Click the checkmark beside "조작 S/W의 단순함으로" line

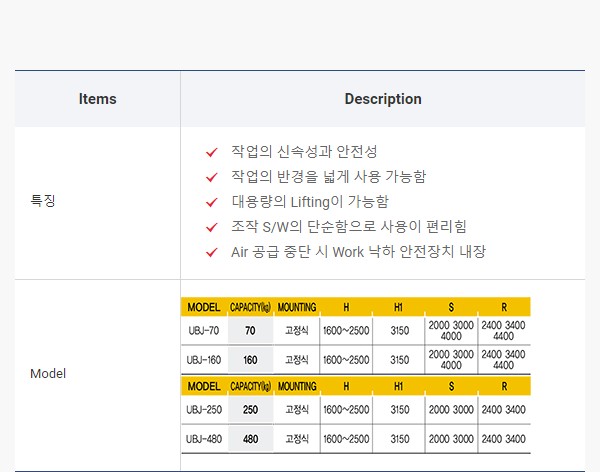(211, 227)
